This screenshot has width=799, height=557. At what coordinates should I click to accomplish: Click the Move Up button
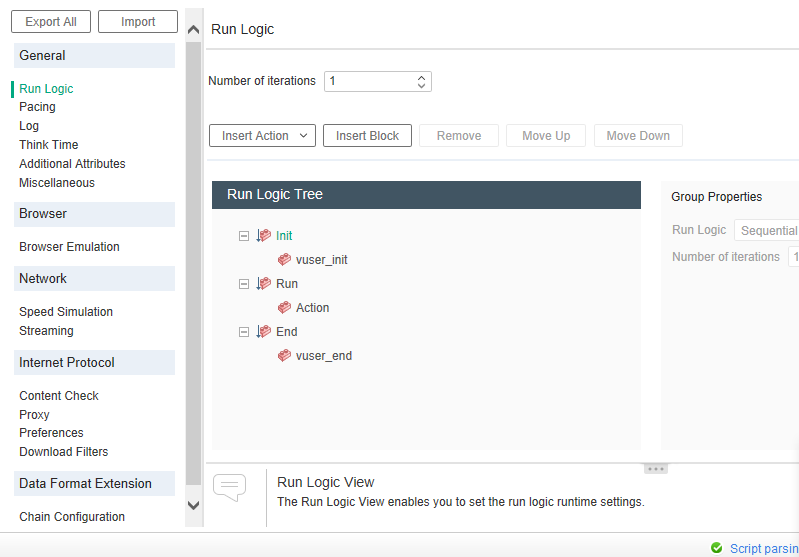[x=546, y=136]
